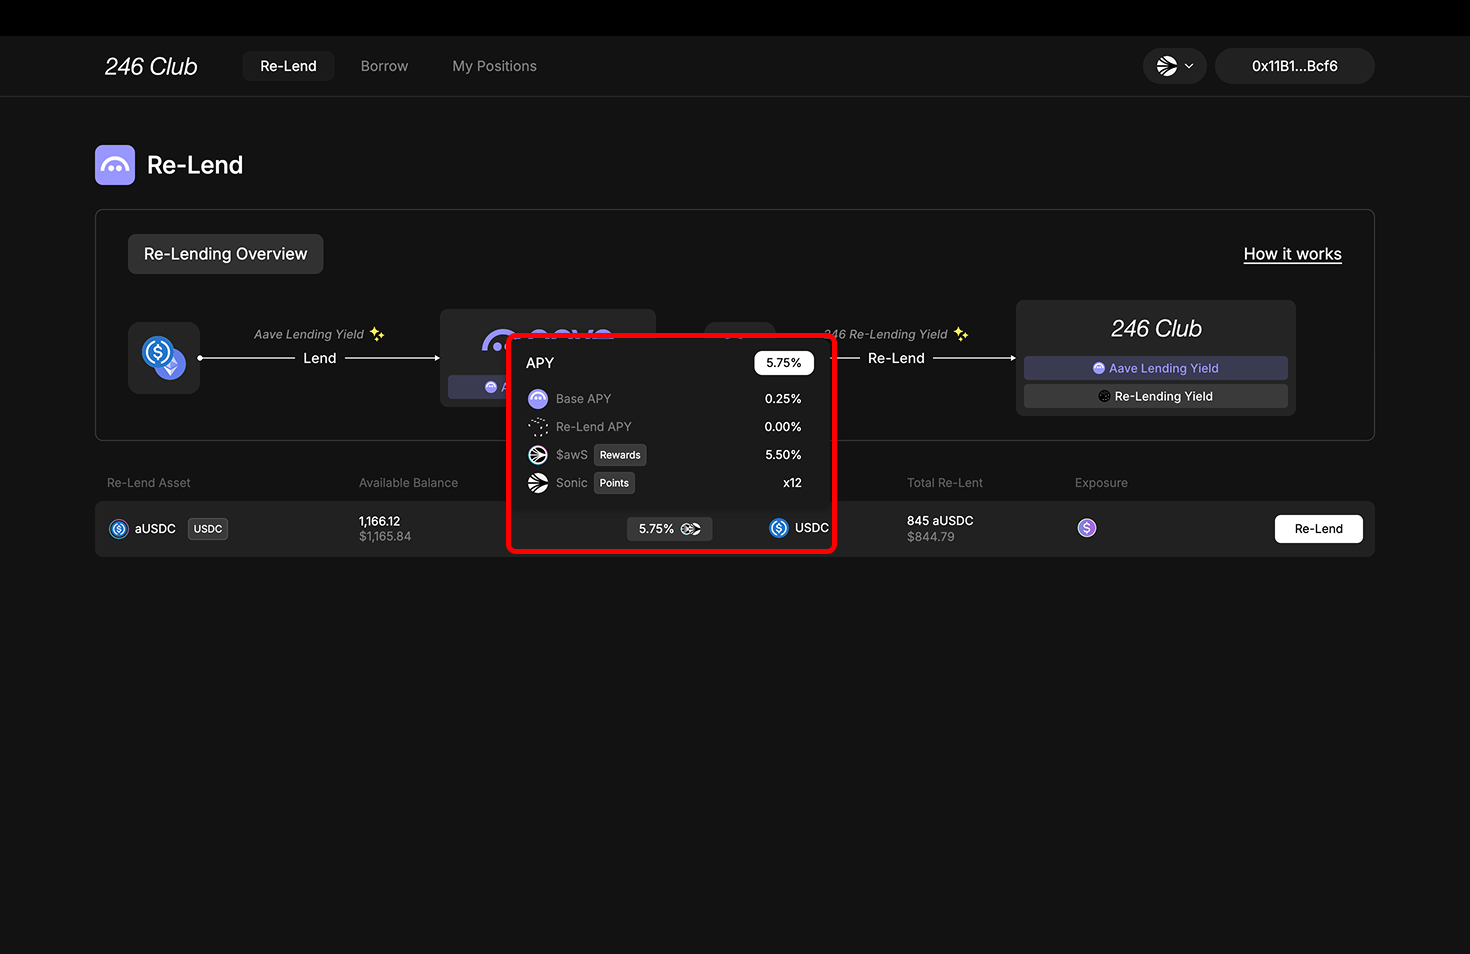Click the USDC coin icon beside USDC label
1470x954 pixels.
click(x=779, y=528)
